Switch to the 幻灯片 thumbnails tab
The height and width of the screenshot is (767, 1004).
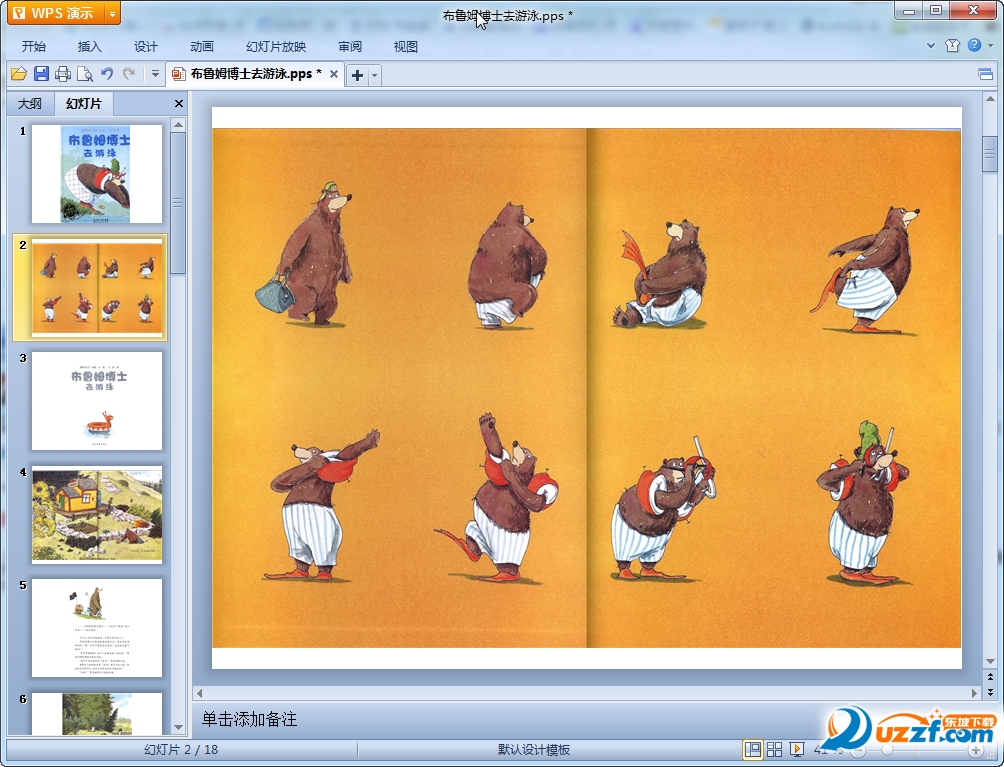(x=84, y=104)
